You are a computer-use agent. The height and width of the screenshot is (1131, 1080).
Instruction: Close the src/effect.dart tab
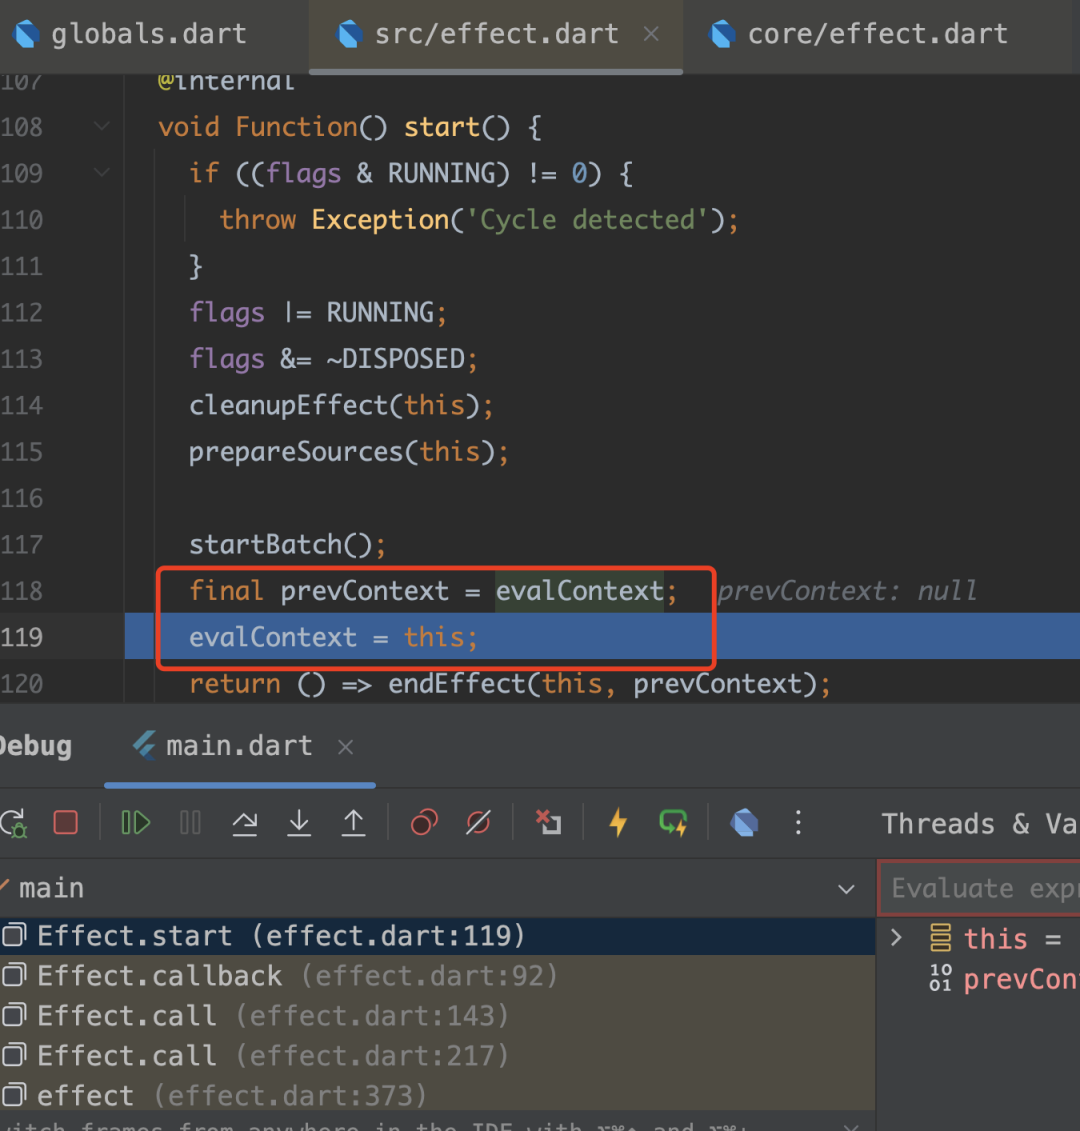[651, 34]
